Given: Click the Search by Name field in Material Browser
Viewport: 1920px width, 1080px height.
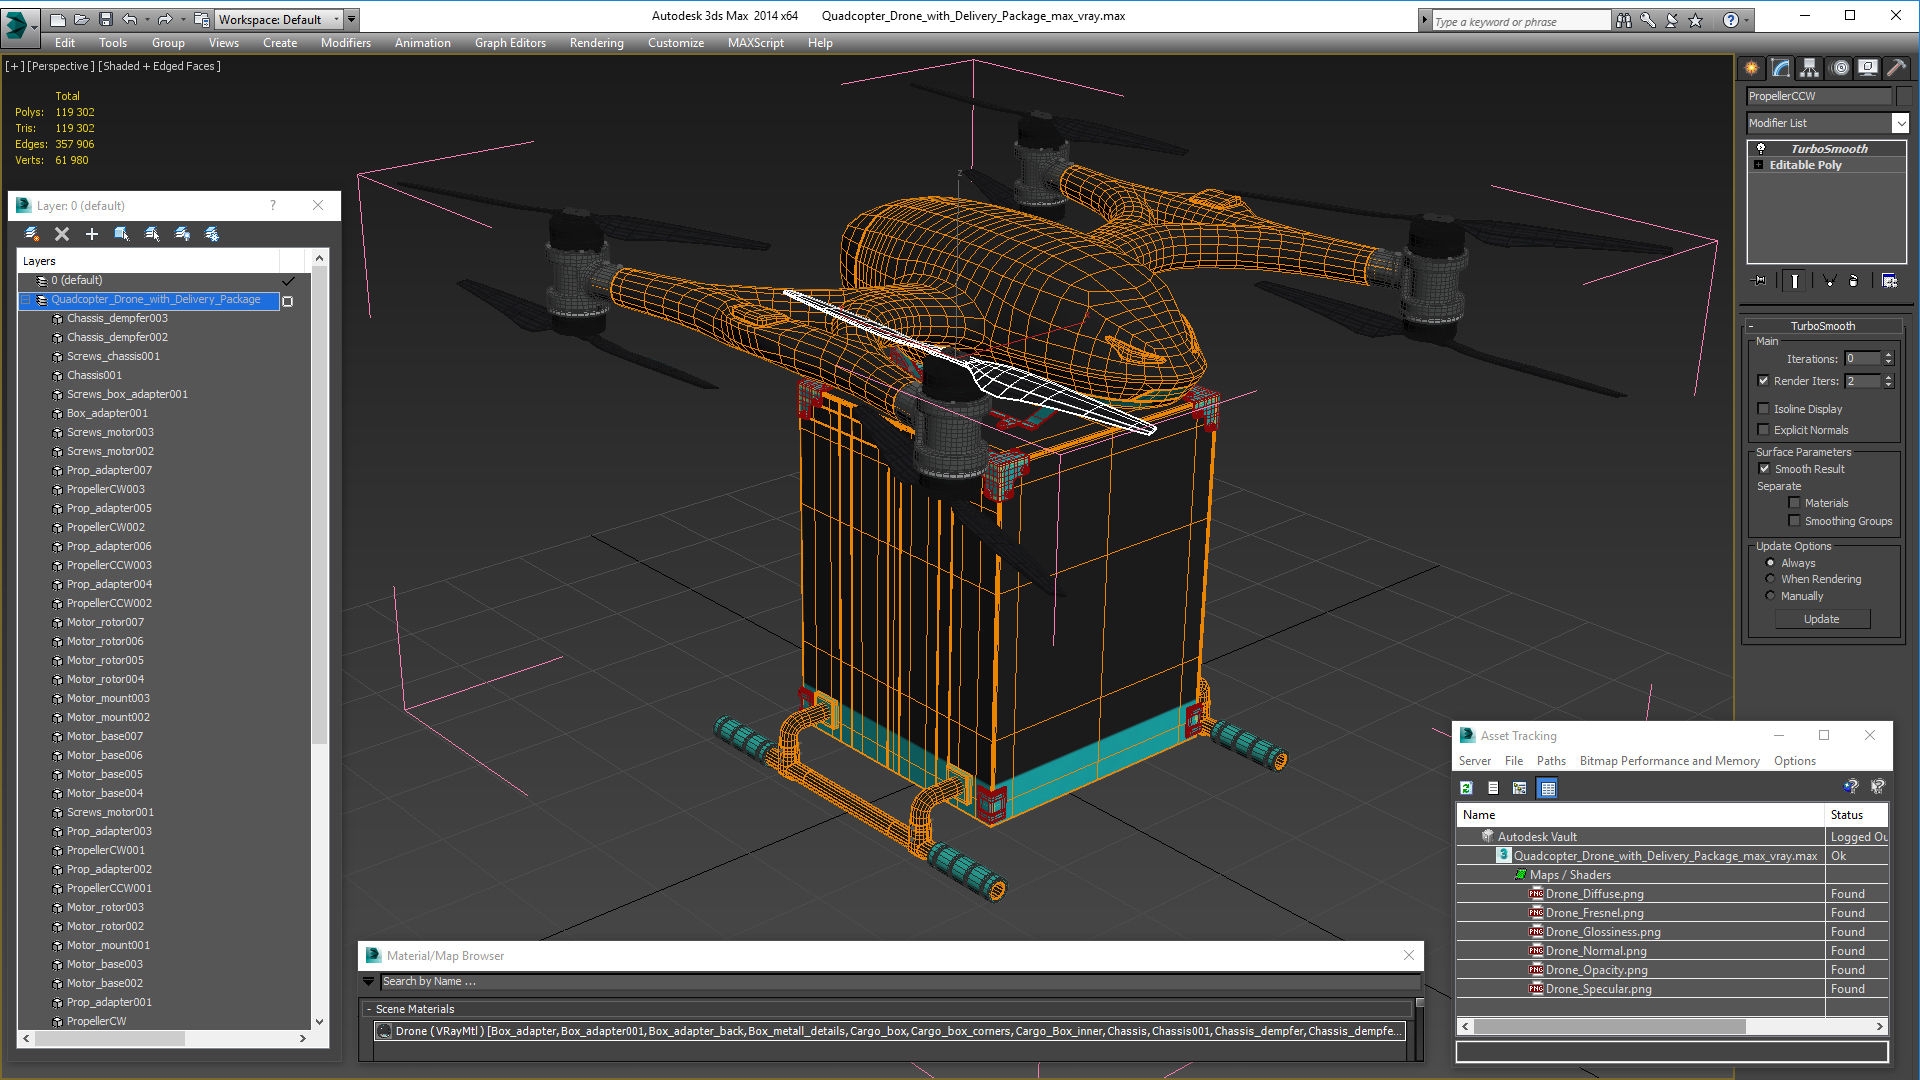Looking at the screenshot, I should coord(898,982).
